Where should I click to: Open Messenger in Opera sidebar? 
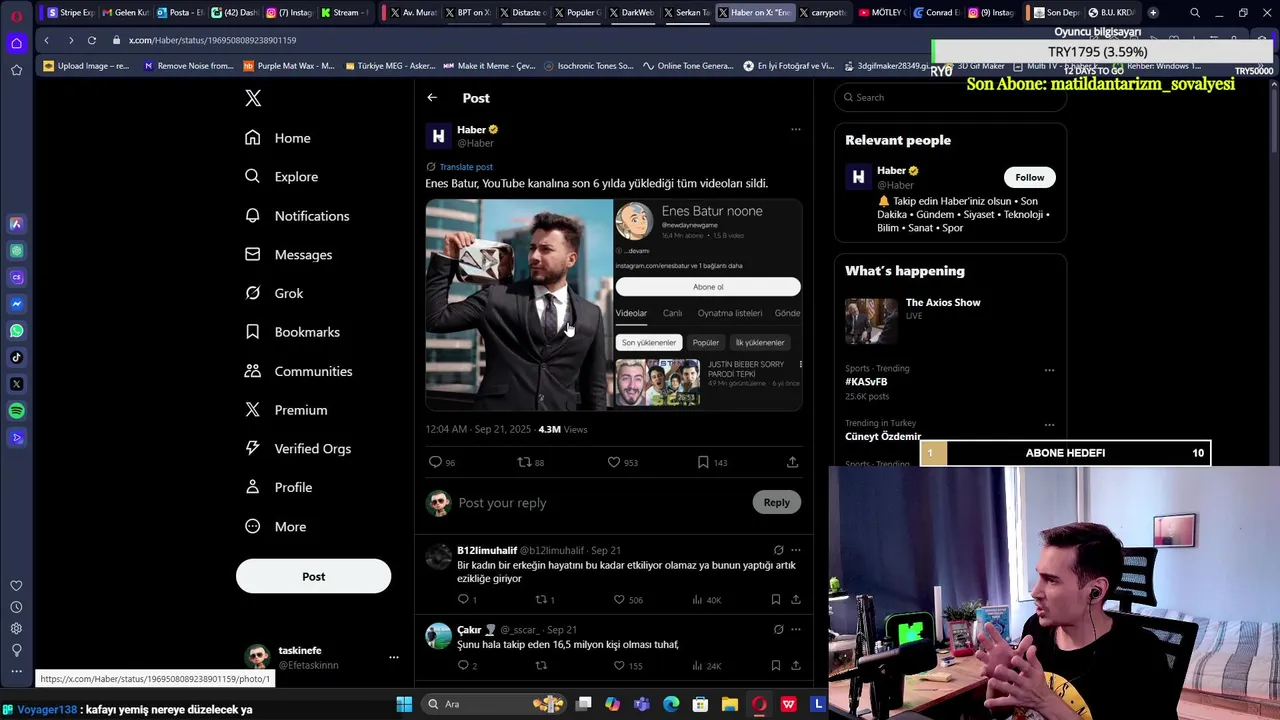(x=16, y=304)
